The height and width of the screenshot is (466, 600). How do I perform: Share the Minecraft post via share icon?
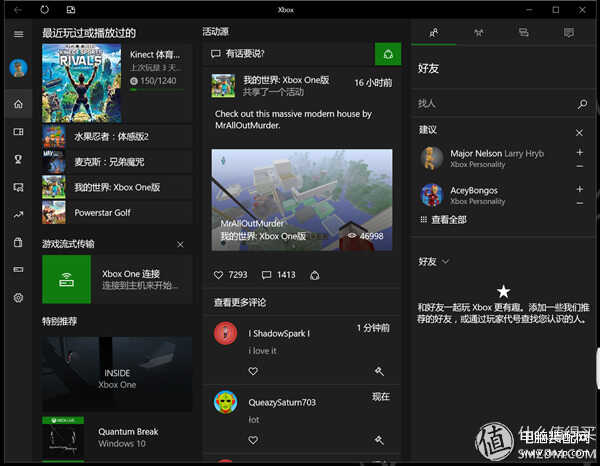click(x=315, y=275)
